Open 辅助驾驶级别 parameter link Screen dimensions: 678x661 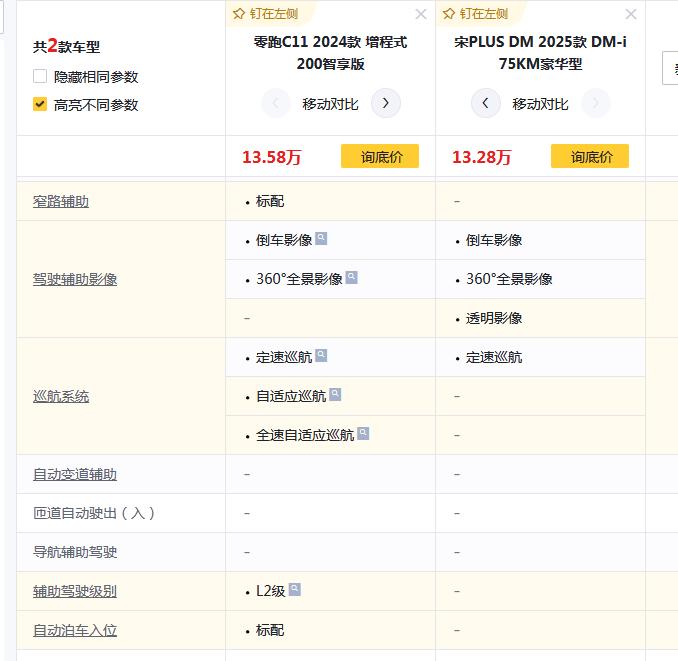point(75,591)
